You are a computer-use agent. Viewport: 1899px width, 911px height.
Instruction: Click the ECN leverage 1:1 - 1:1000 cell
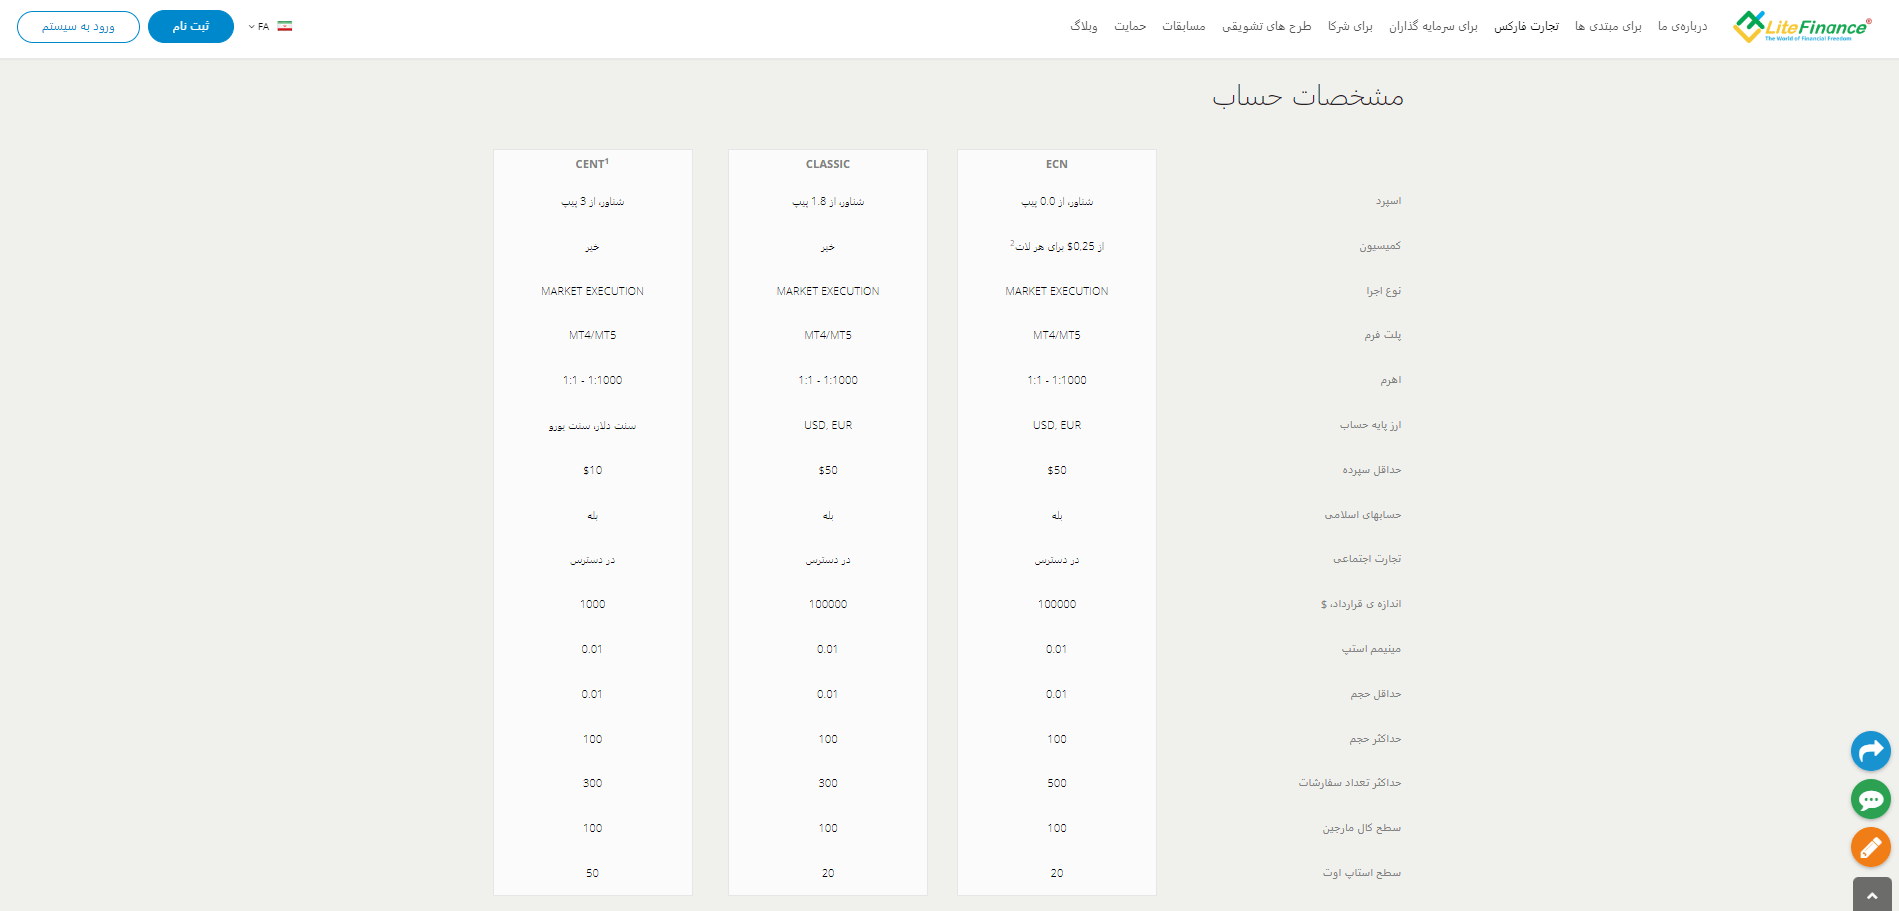[x=1057, y=380]
